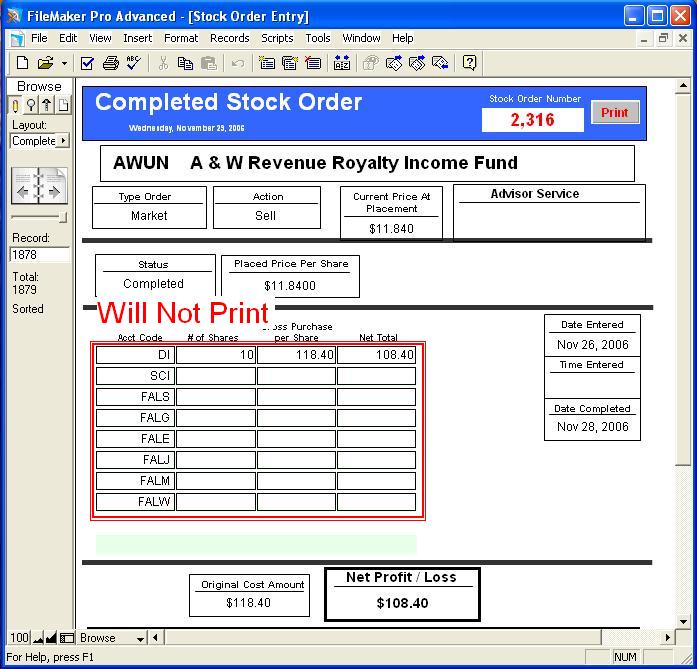This screenshot has width=697, height=669.
Task: Click the DI account code cell
Action: 135,355
